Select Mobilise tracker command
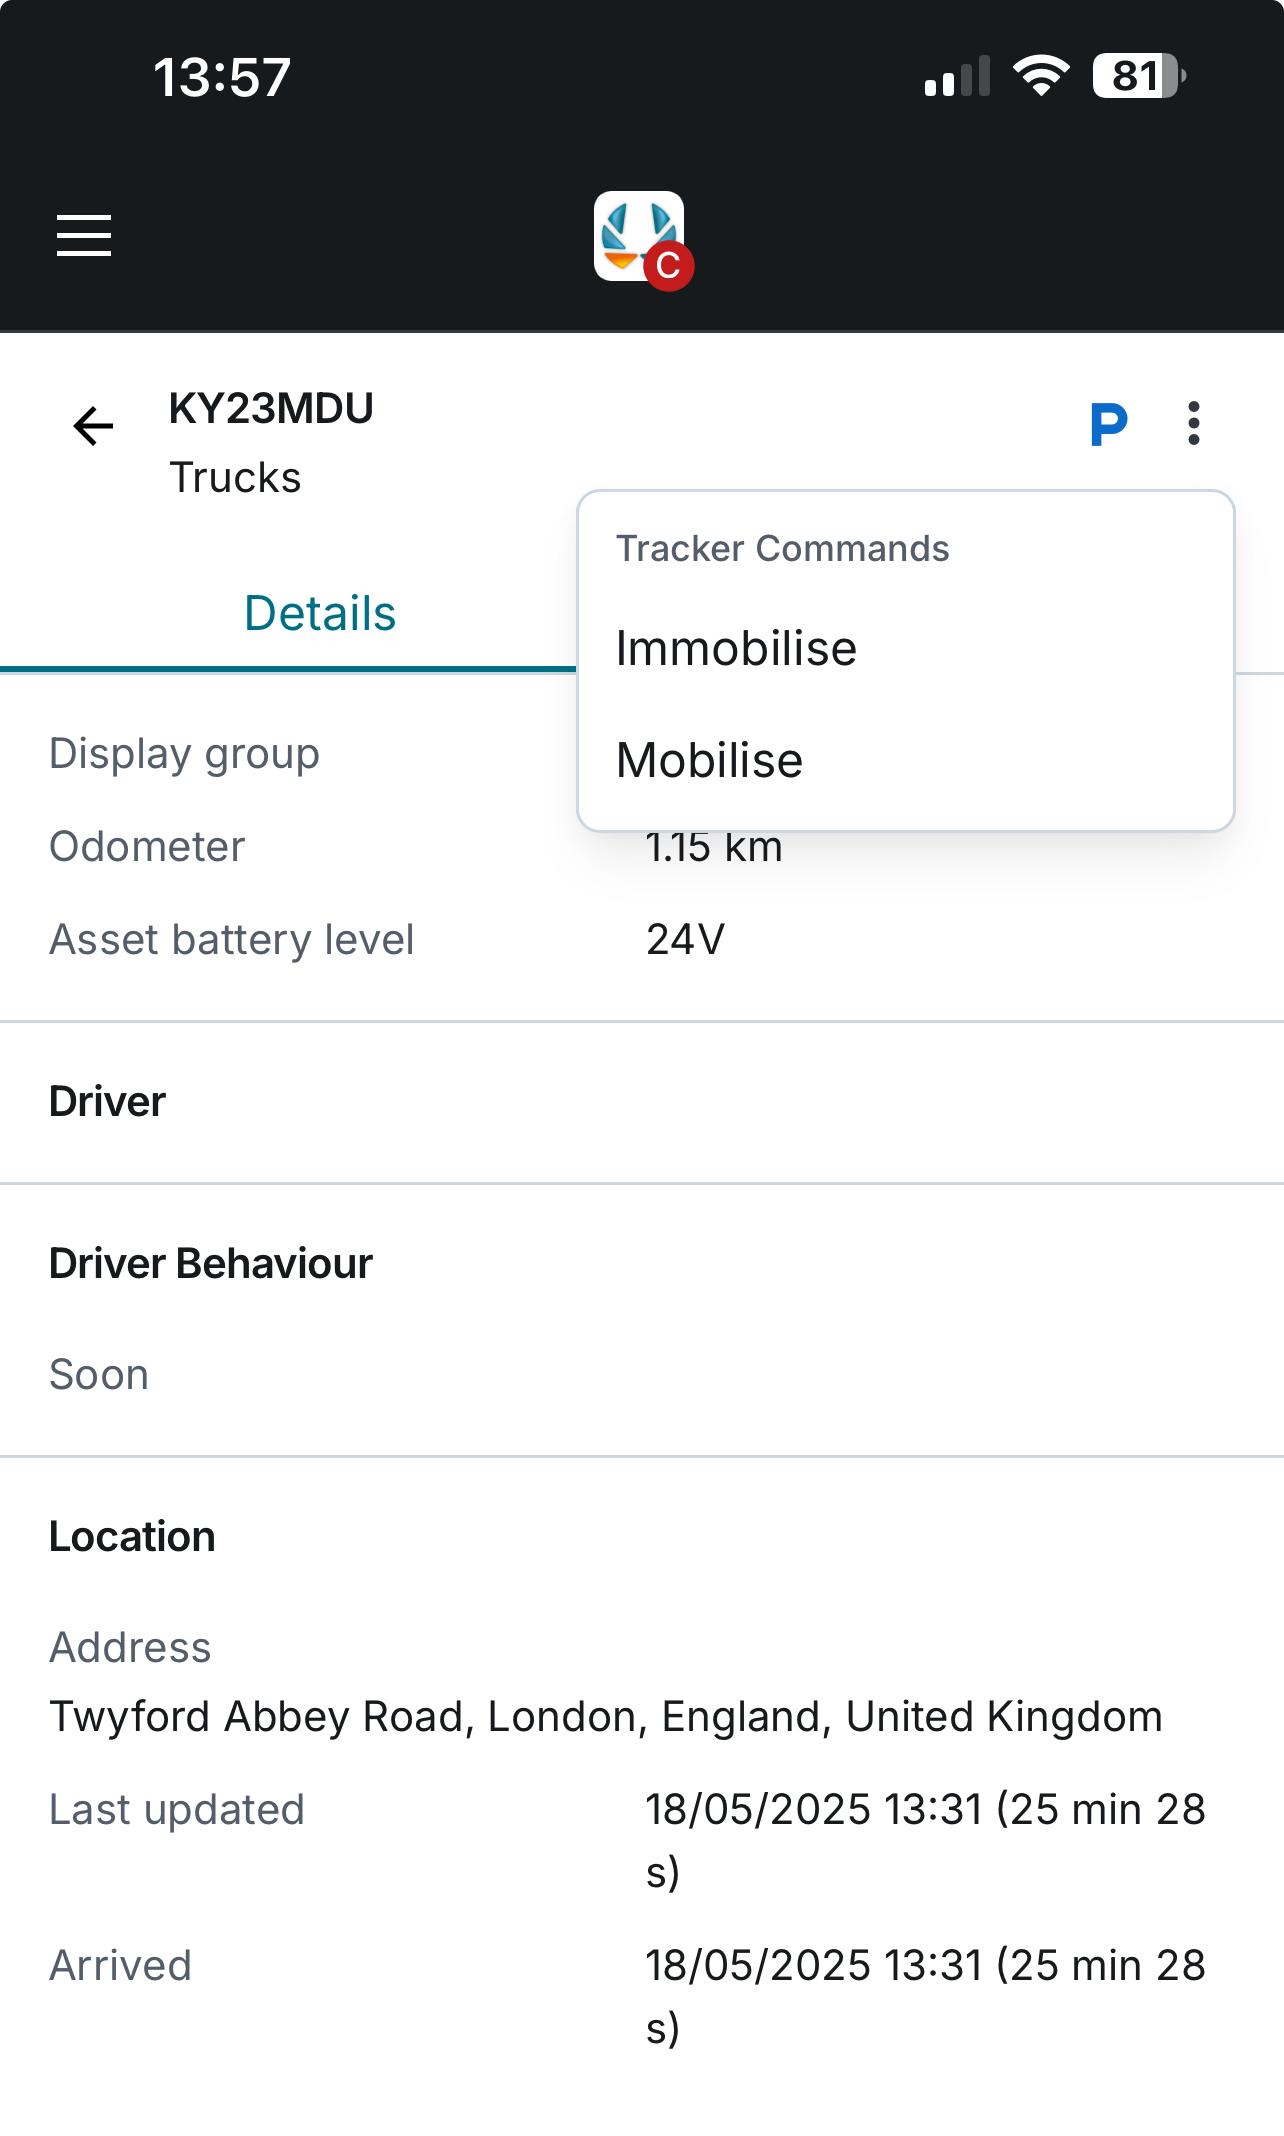 (x=709, y=761)
